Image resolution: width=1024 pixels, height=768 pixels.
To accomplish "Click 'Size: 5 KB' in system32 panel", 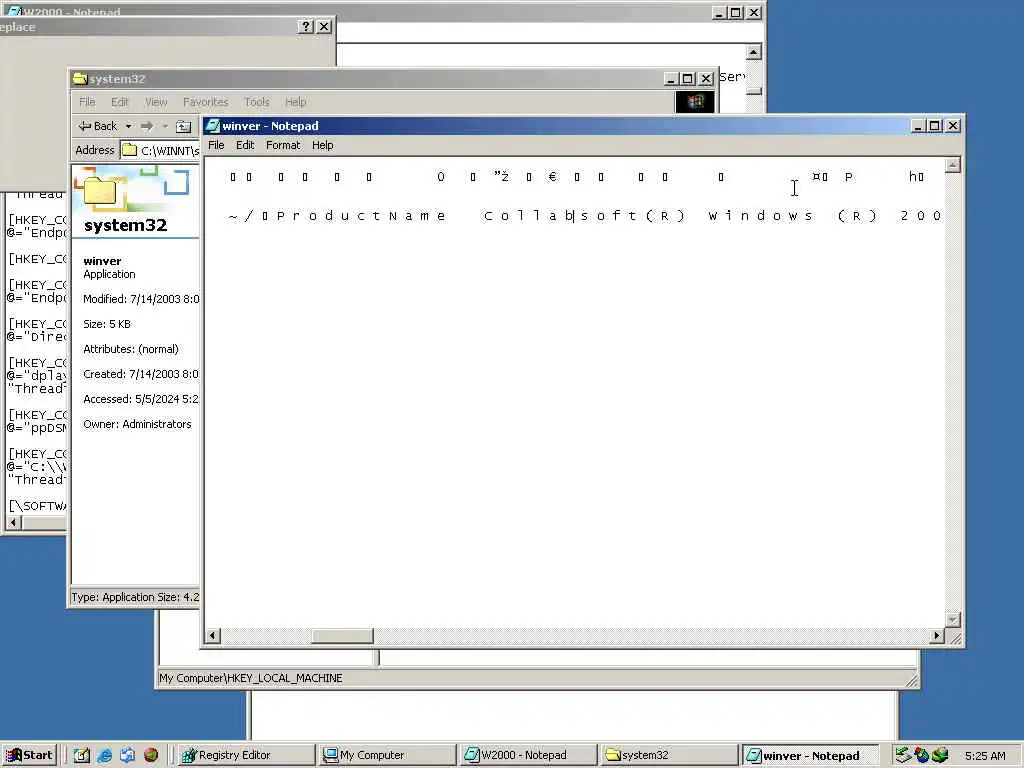I will 107,324.
